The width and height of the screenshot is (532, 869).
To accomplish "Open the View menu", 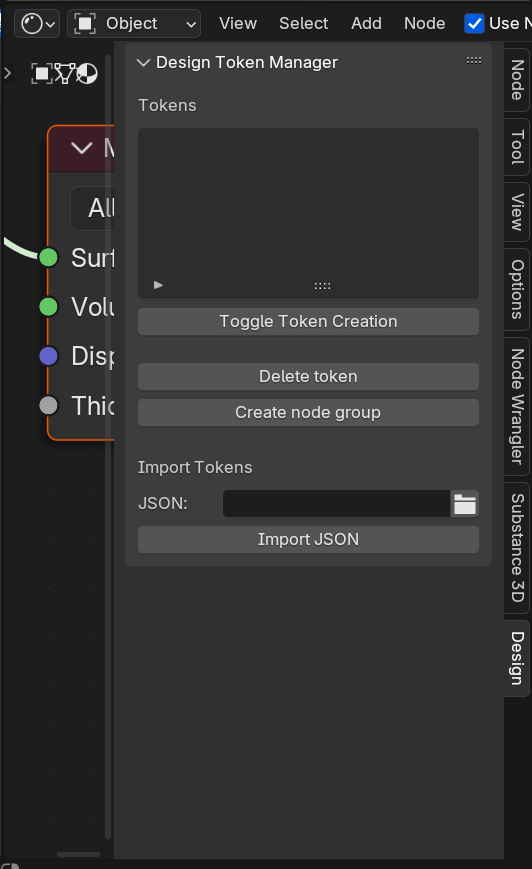I will pos(238,24).
